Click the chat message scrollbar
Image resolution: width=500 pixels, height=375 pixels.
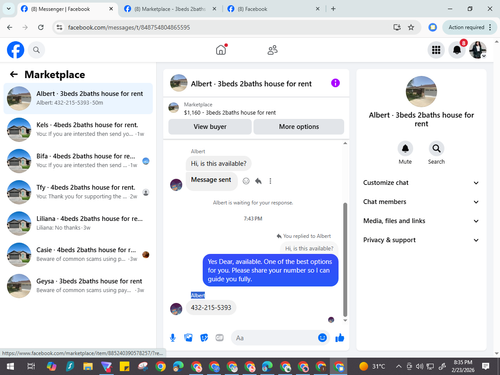[x=345, y=260]
